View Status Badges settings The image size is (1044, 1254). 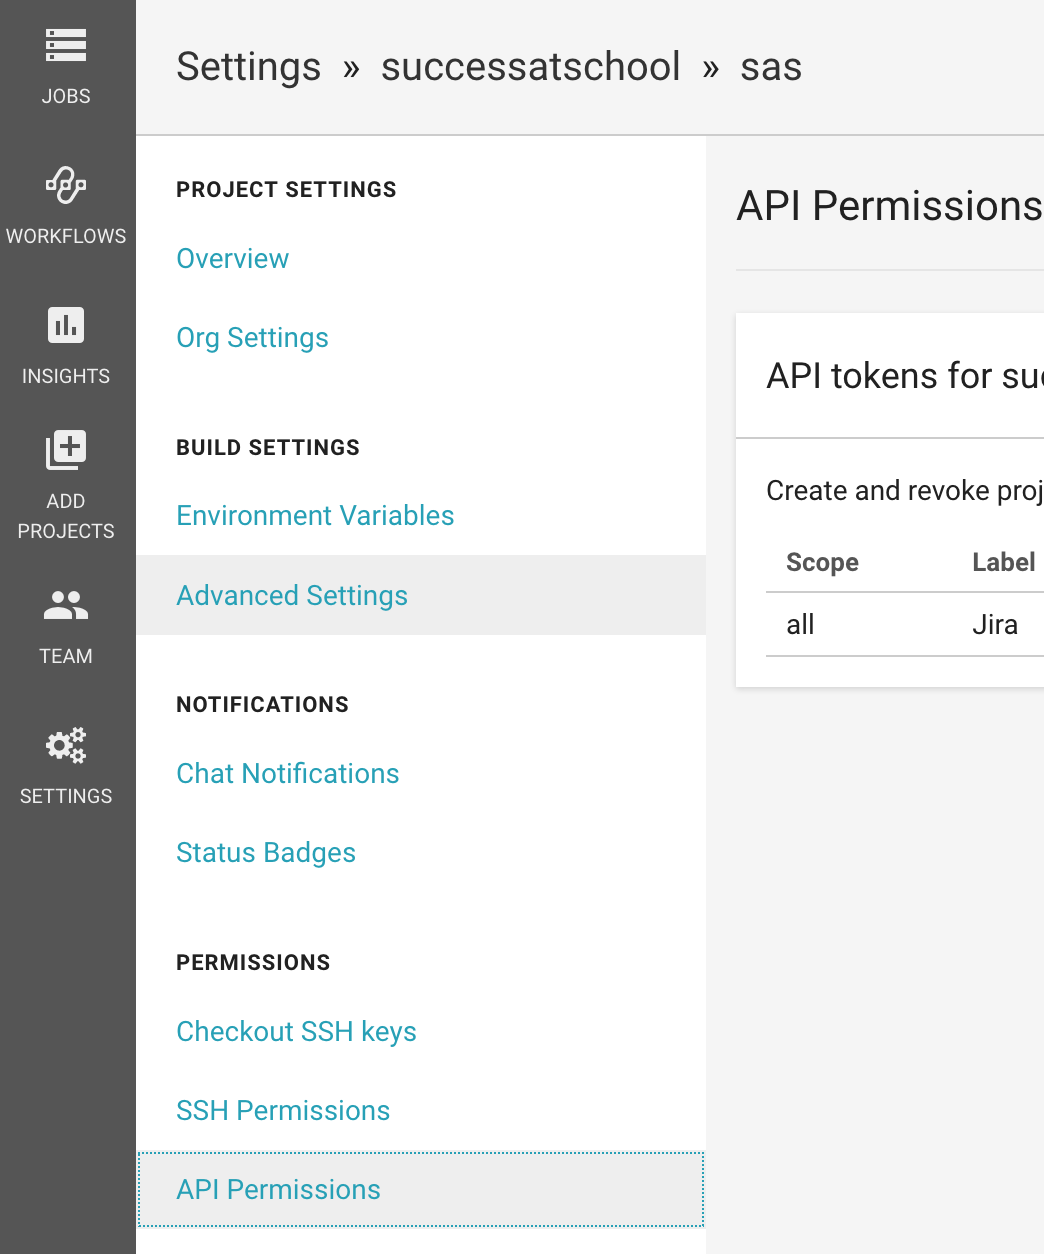[266, 853]
